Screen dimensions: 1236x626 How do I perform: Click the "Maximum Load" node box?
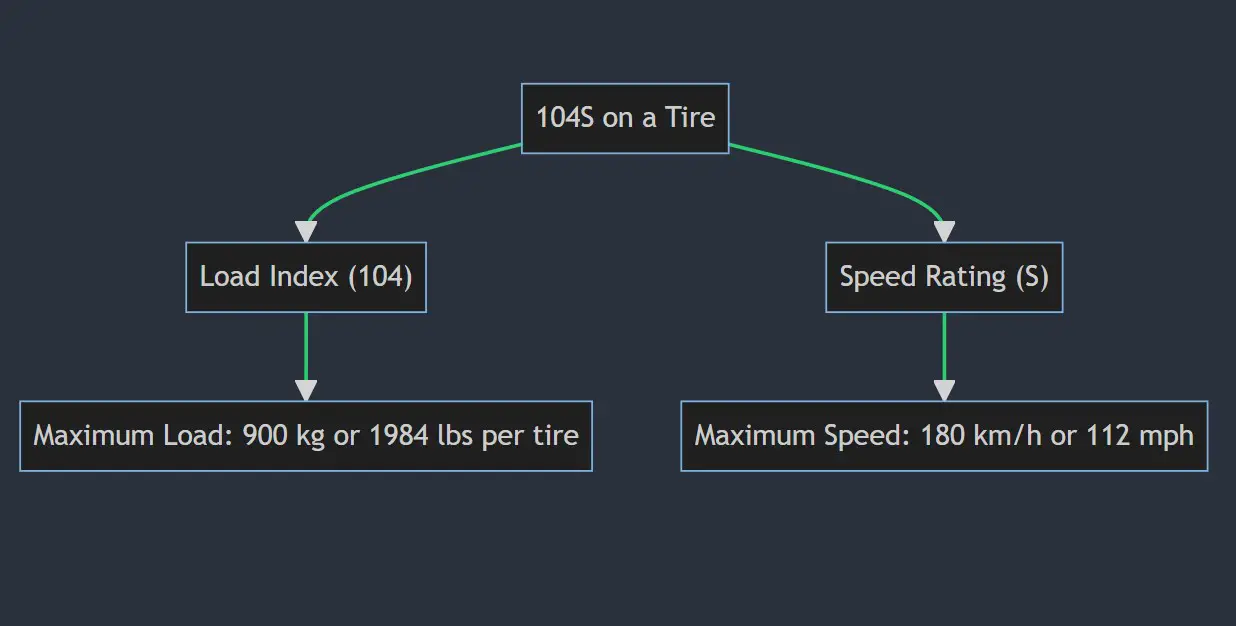[306, 436]
